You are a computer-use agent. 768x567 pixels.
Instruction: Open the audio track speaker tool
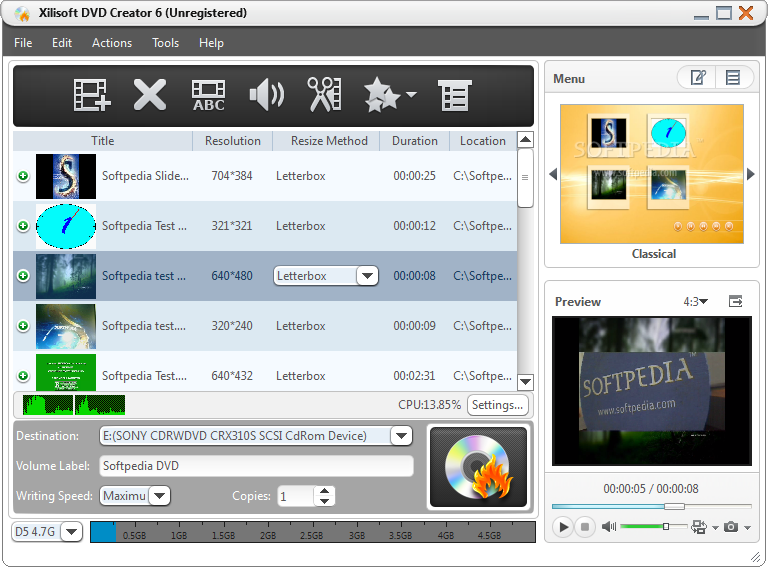[x=266, y=95]
